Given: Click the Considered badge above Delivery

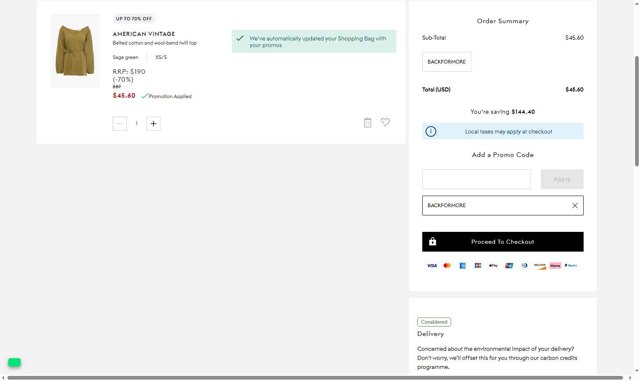Looking at the screenshot, I should coord(434,322).
